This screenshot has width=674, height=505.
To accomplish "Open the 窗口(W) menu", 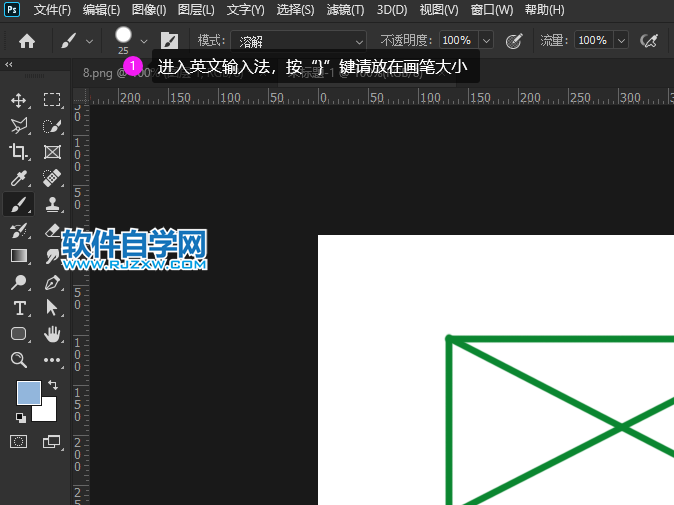I will click(492, 9).
